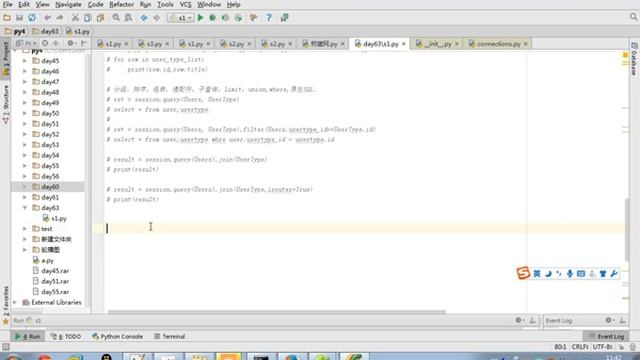Open the Python Console tool window

pos(118,336)
